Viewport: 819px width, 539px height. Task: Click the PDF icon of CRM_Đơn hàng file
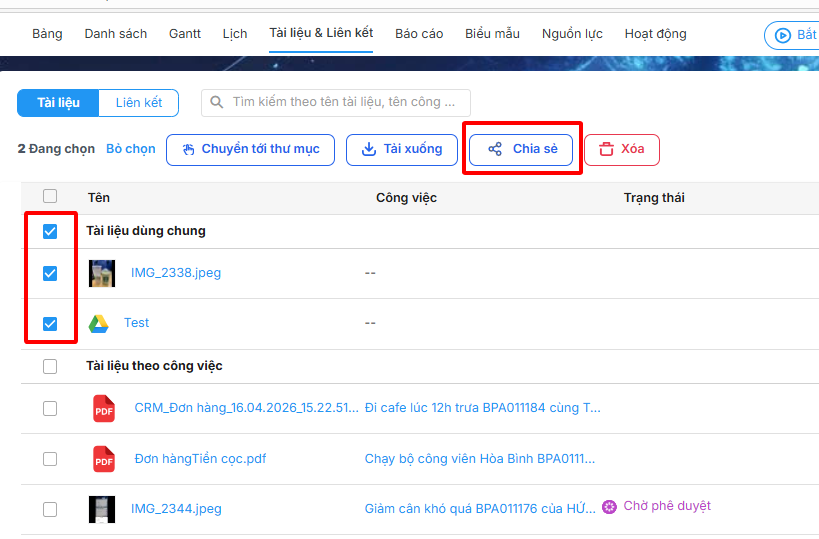(x=103, y=408)
